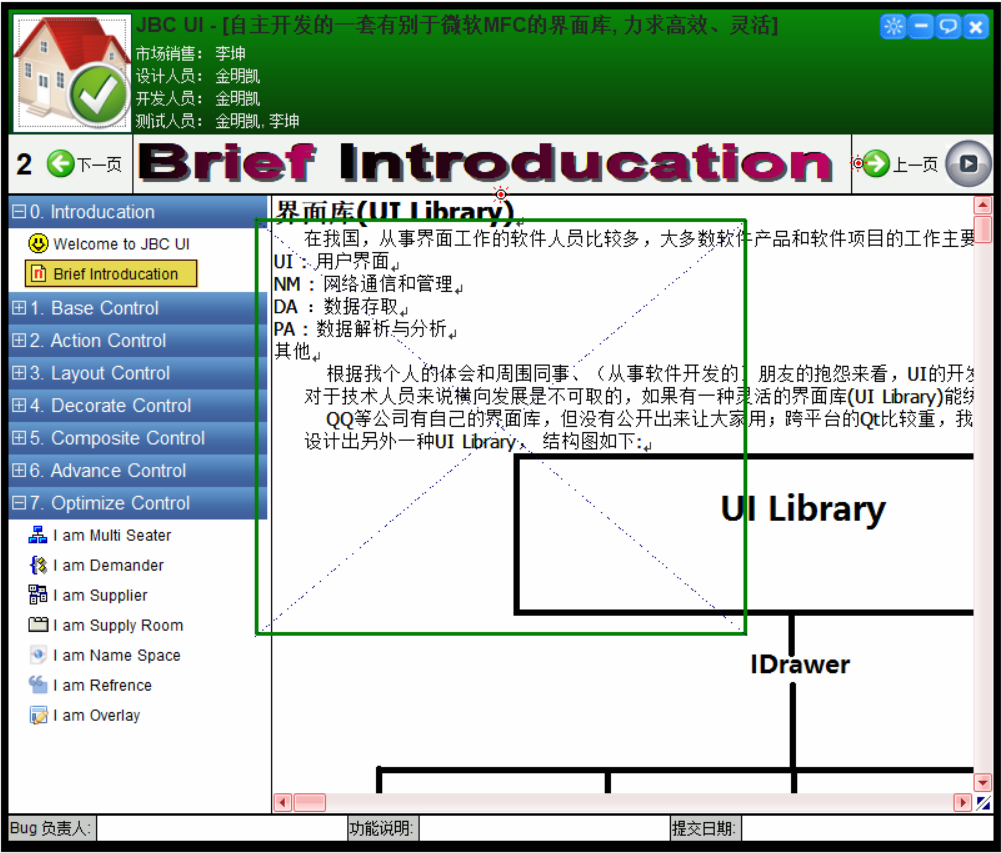Click the horizontal scrollbar thumb
This screenshot has height=853, width=1001.
tap(310, 802)
